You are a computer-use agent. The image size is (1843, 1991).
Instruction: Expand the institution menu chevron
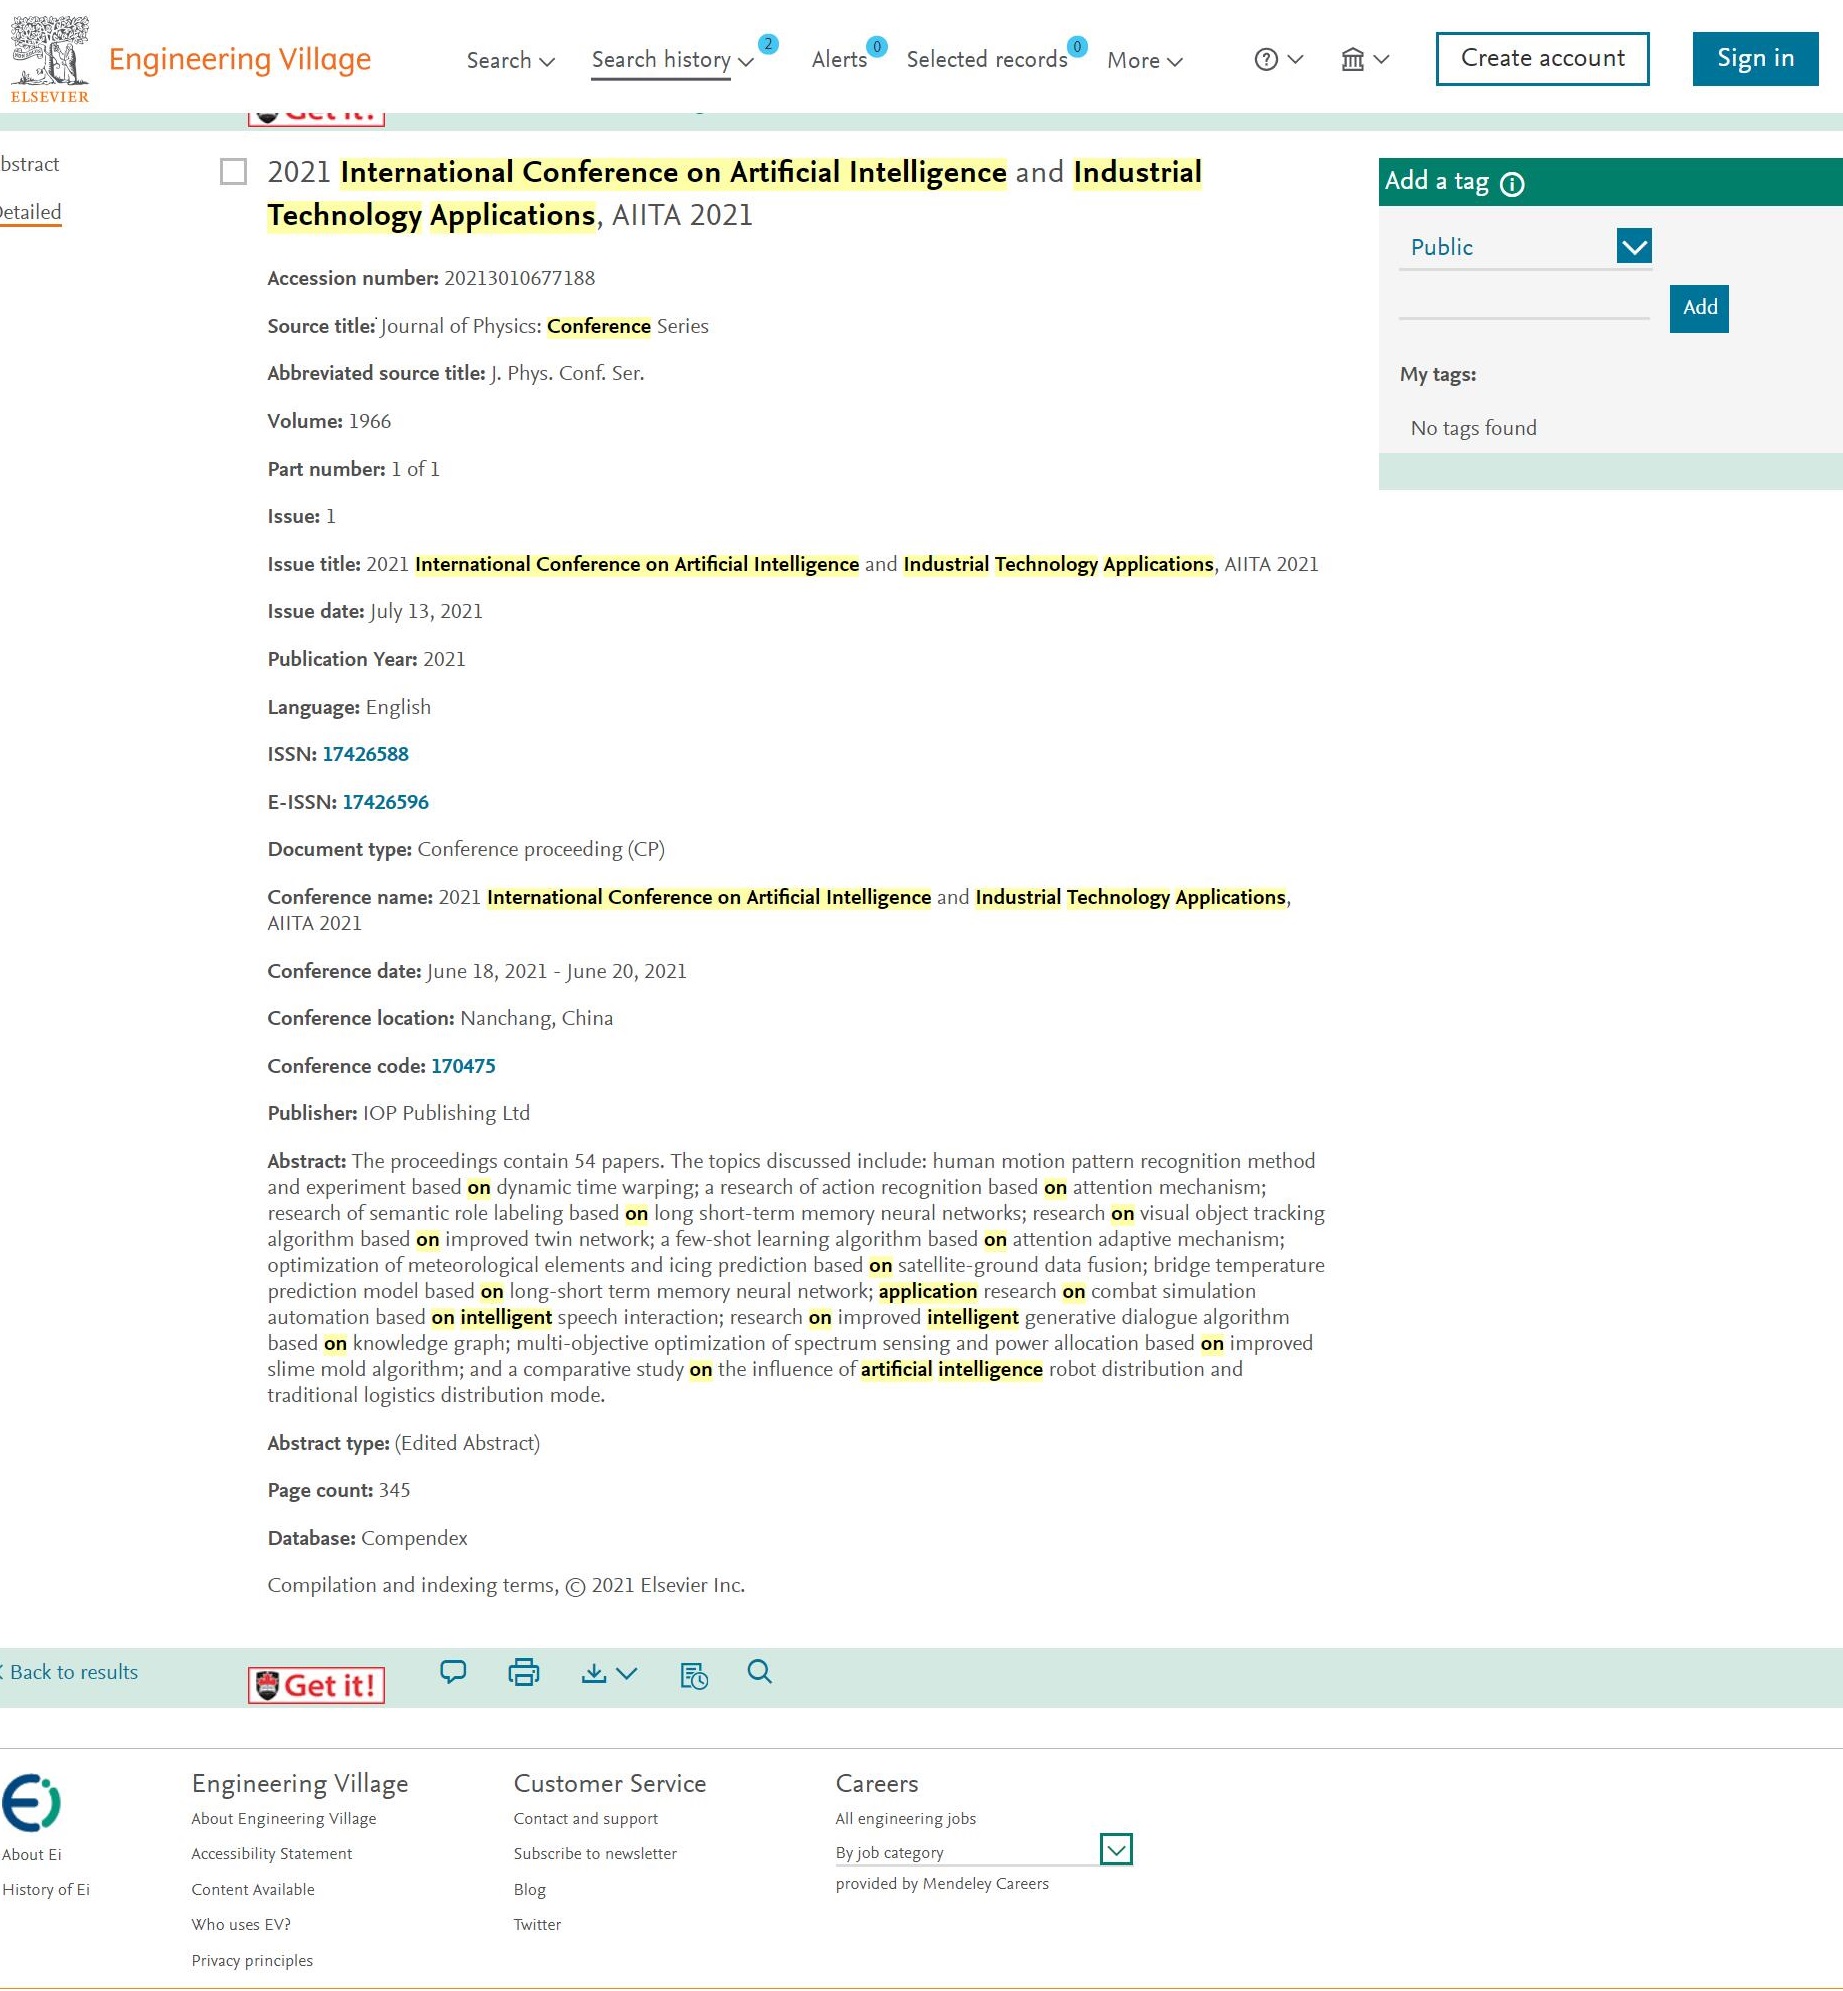[x=1381, y=60]
